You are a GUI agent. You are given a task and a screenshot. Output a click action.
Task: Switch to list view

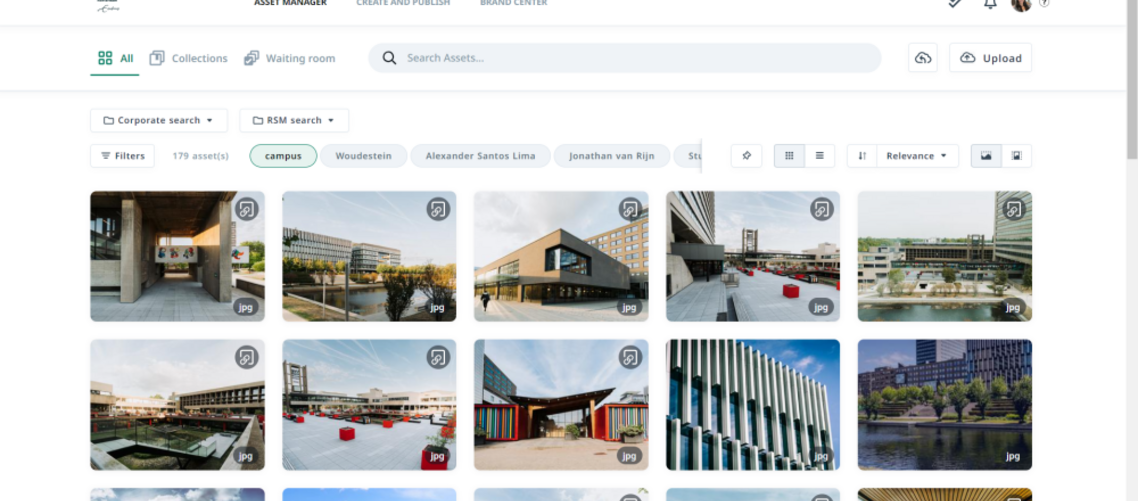click(x=819, y=156)
